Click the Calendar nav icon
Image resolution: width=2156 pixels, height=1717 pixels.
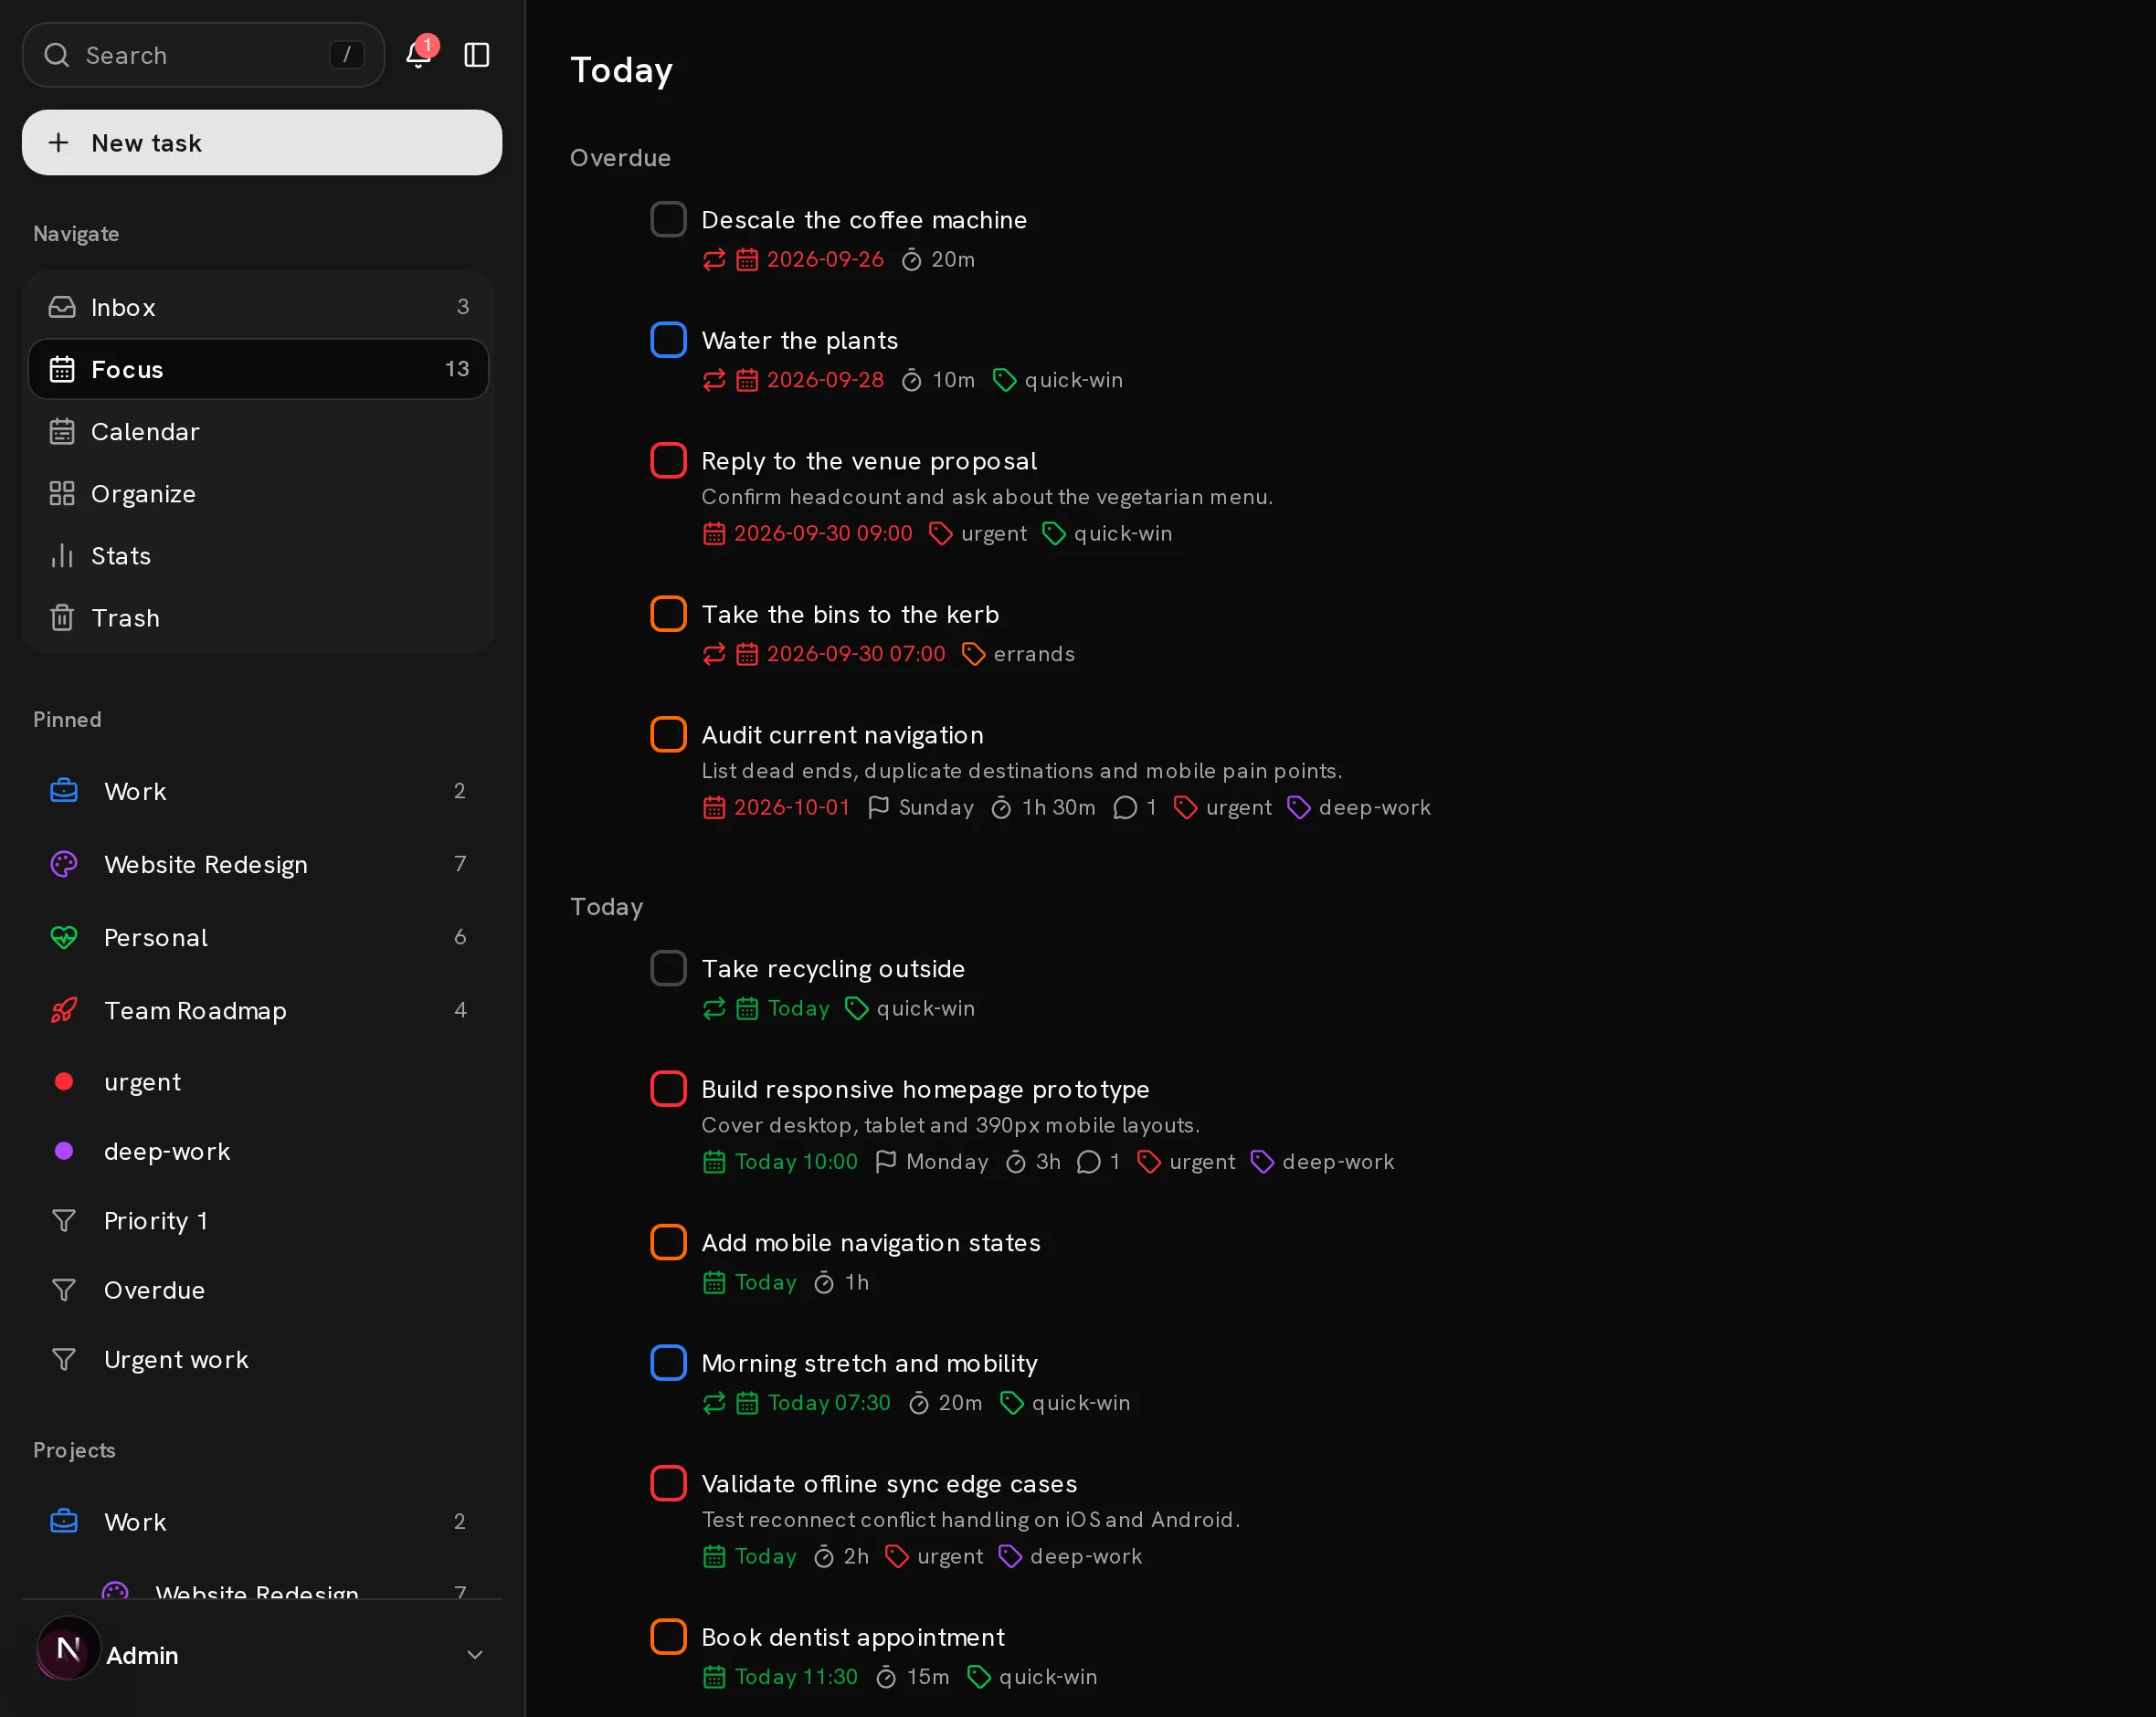(x=62, y=431)
